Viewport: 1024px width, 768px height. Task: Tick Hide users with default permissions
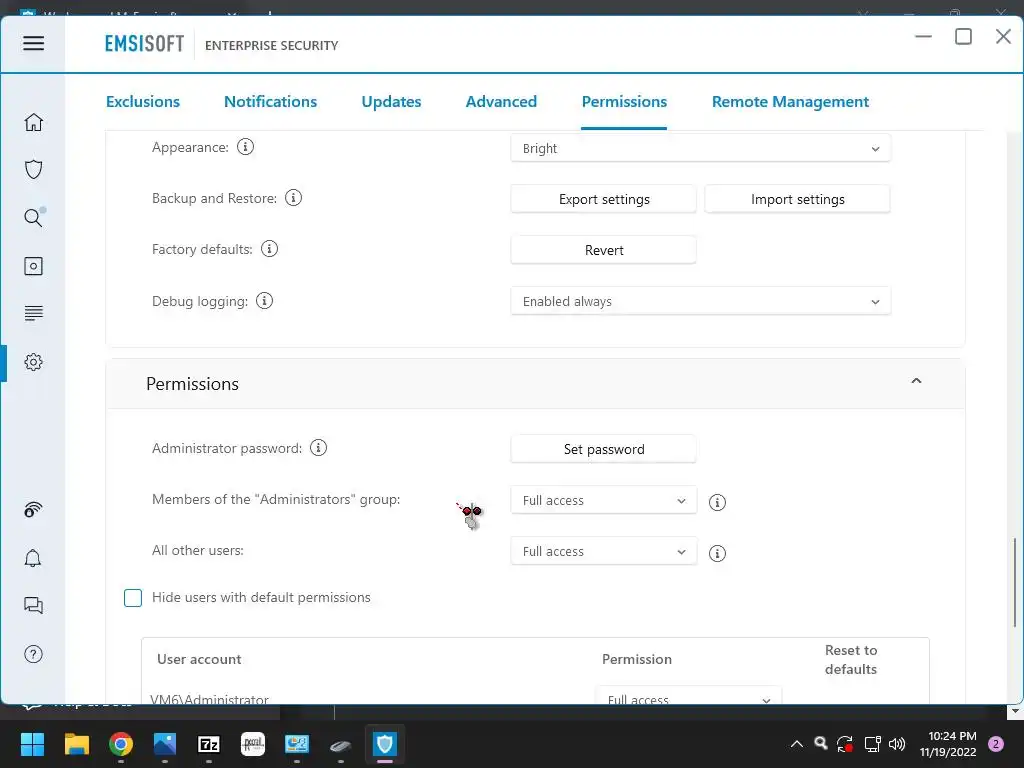[x=133, y=598]
